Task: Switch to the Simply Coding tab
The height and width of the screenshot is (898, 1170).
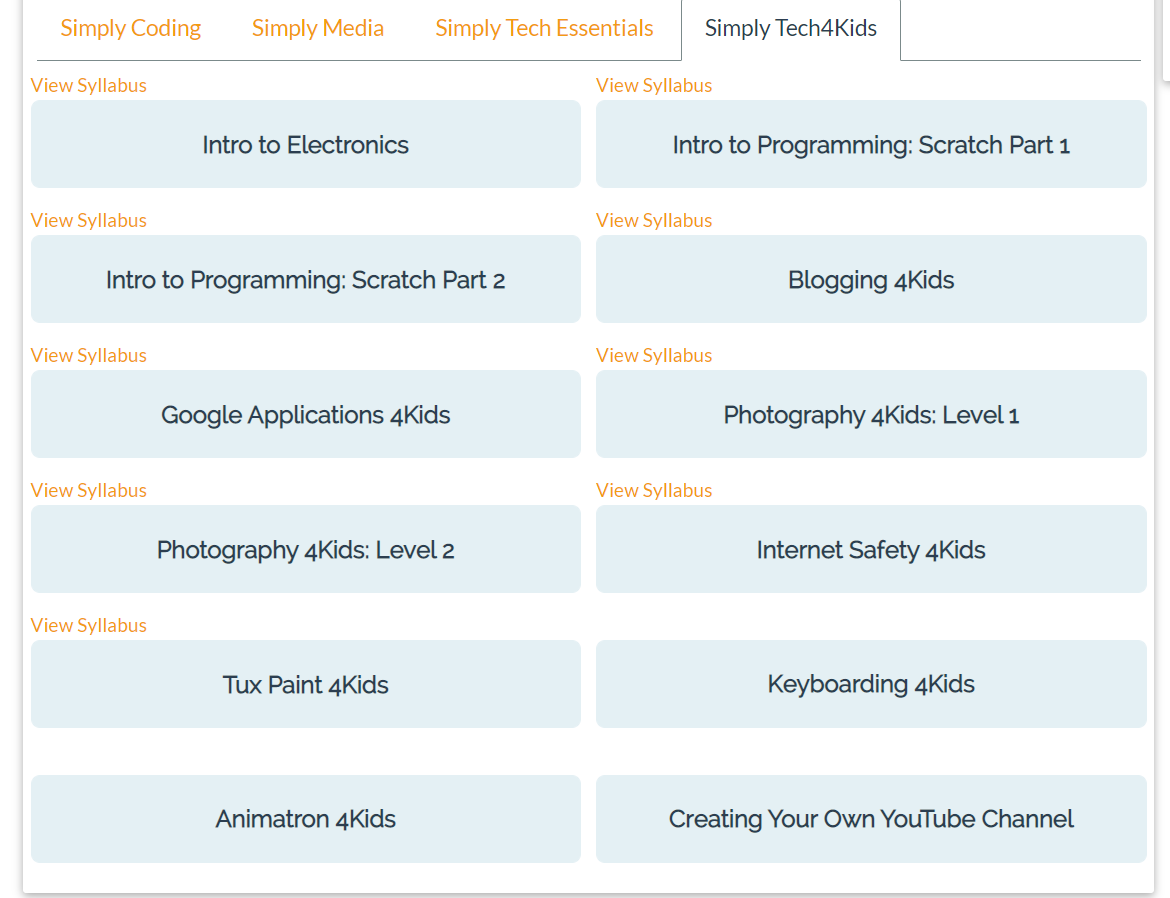Action: [131, 28]
